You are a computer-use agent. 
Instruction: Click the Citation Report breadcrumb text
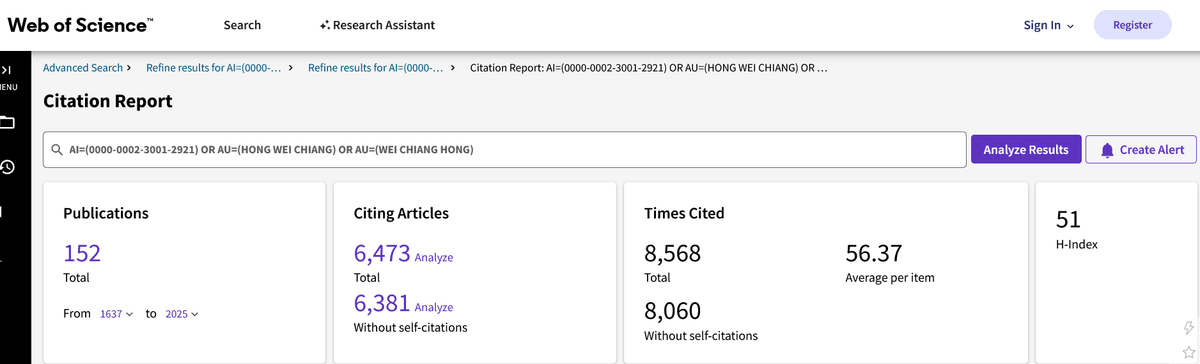648,68
